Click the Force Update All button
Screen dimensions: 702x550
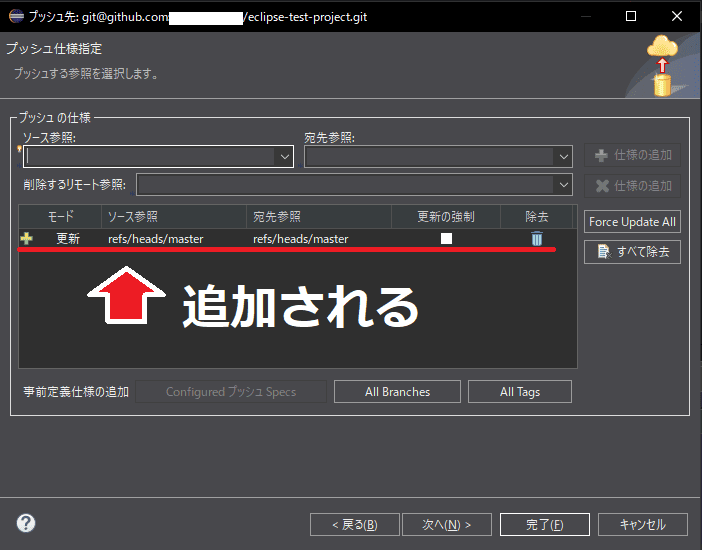pyautogui.click(x=632, y=222)
